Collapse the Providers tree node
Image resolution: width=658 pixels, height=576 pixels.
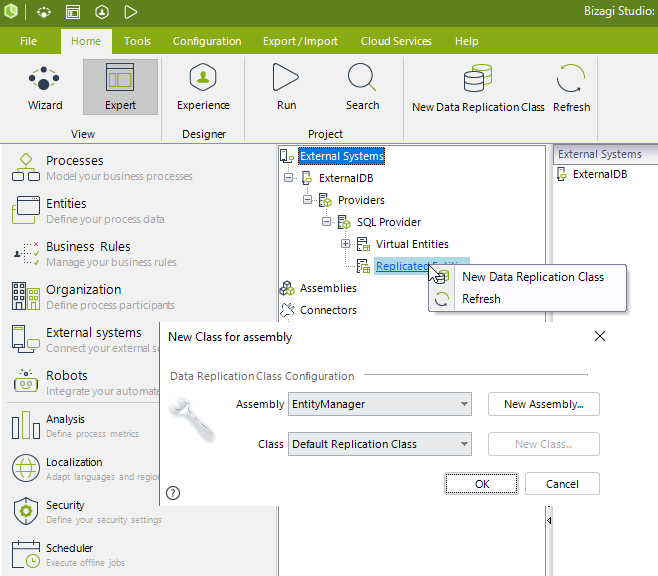(x=307, y=200)
